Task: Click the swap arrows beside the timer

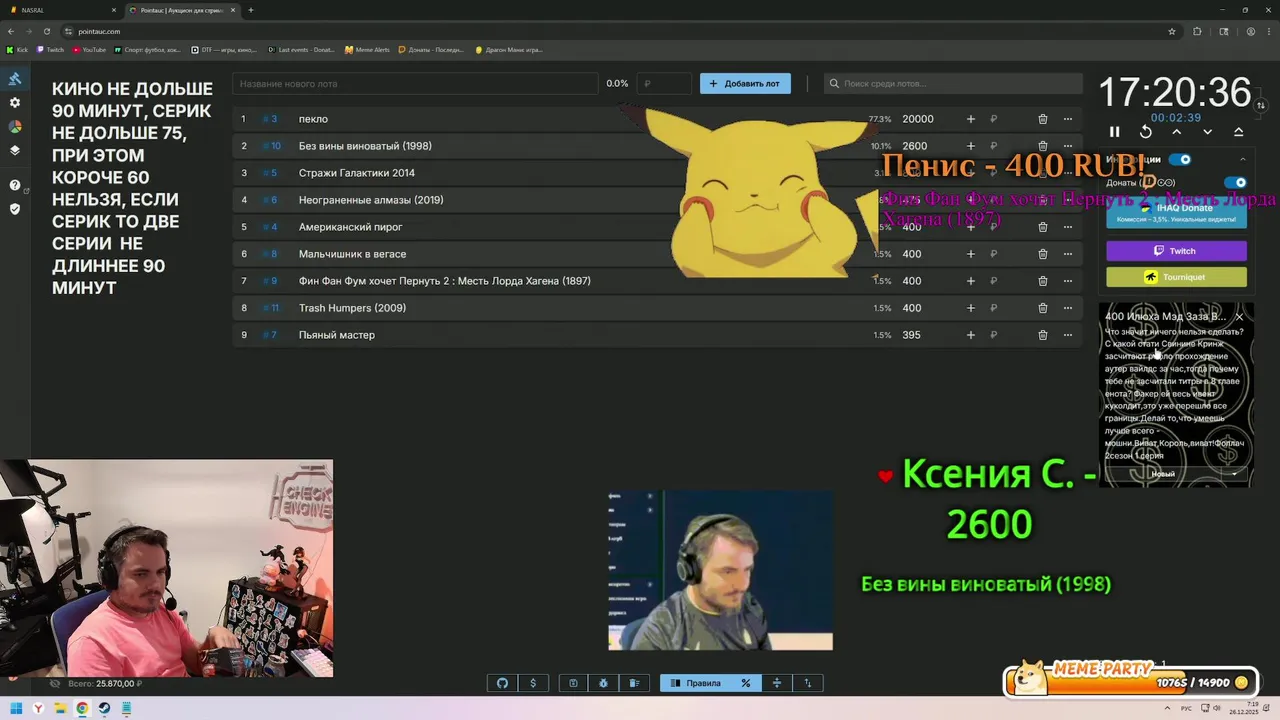Action: [1261, 105]
